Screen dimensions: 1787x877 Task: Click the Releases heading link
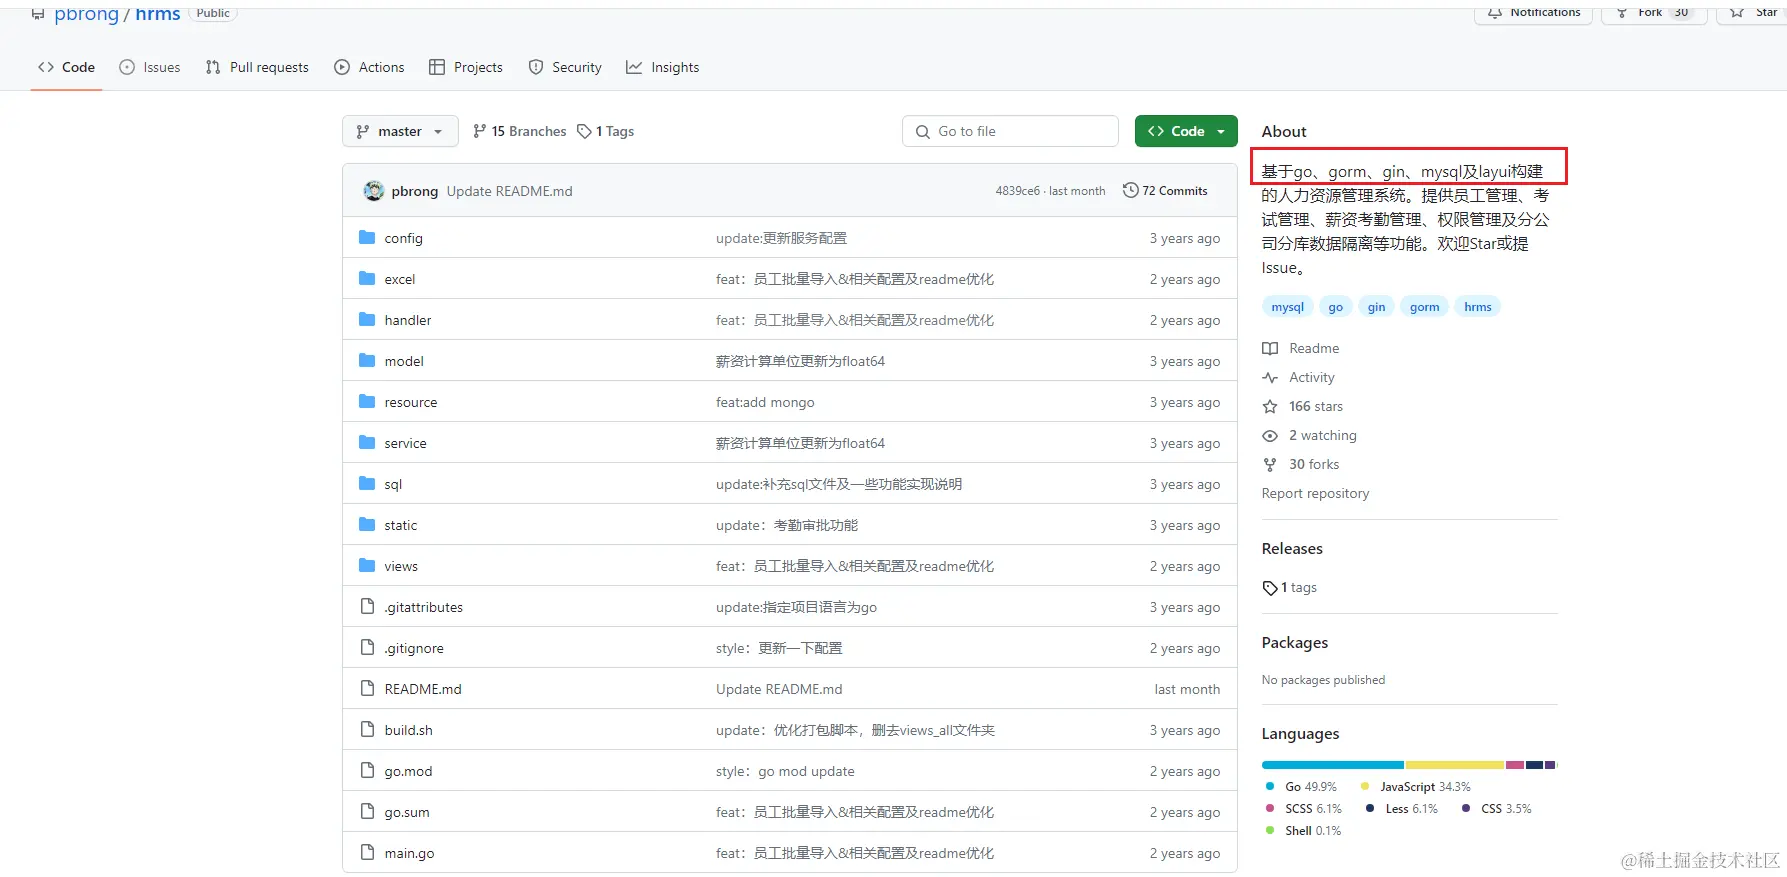(1292, 548)
